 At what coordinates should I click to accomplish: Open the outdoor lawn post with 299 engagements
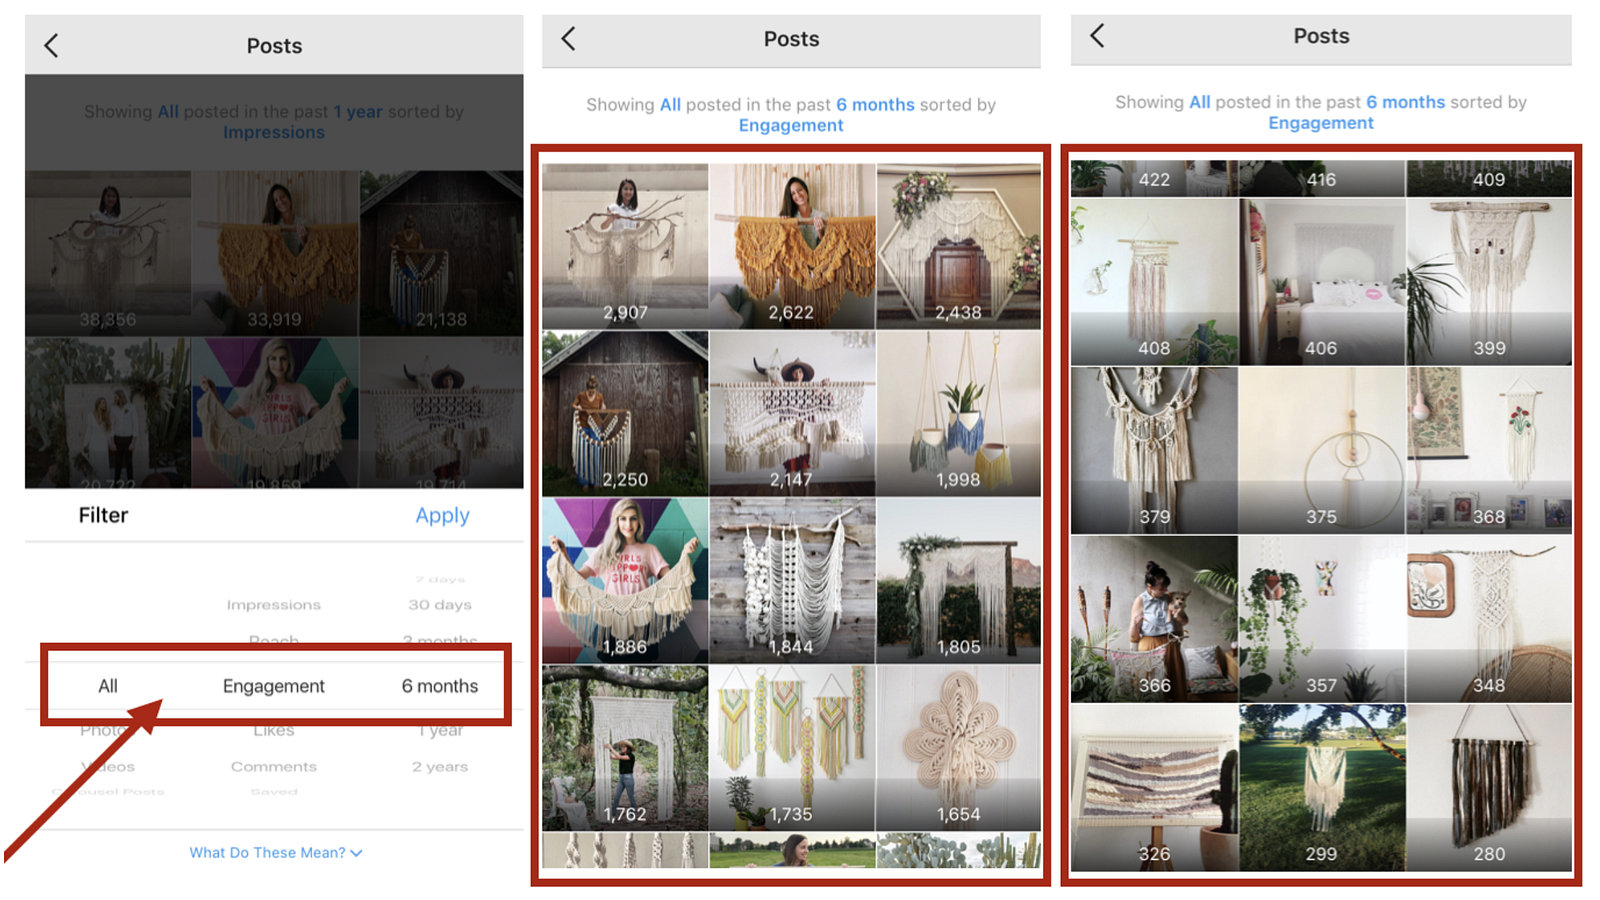(1322, 787)
